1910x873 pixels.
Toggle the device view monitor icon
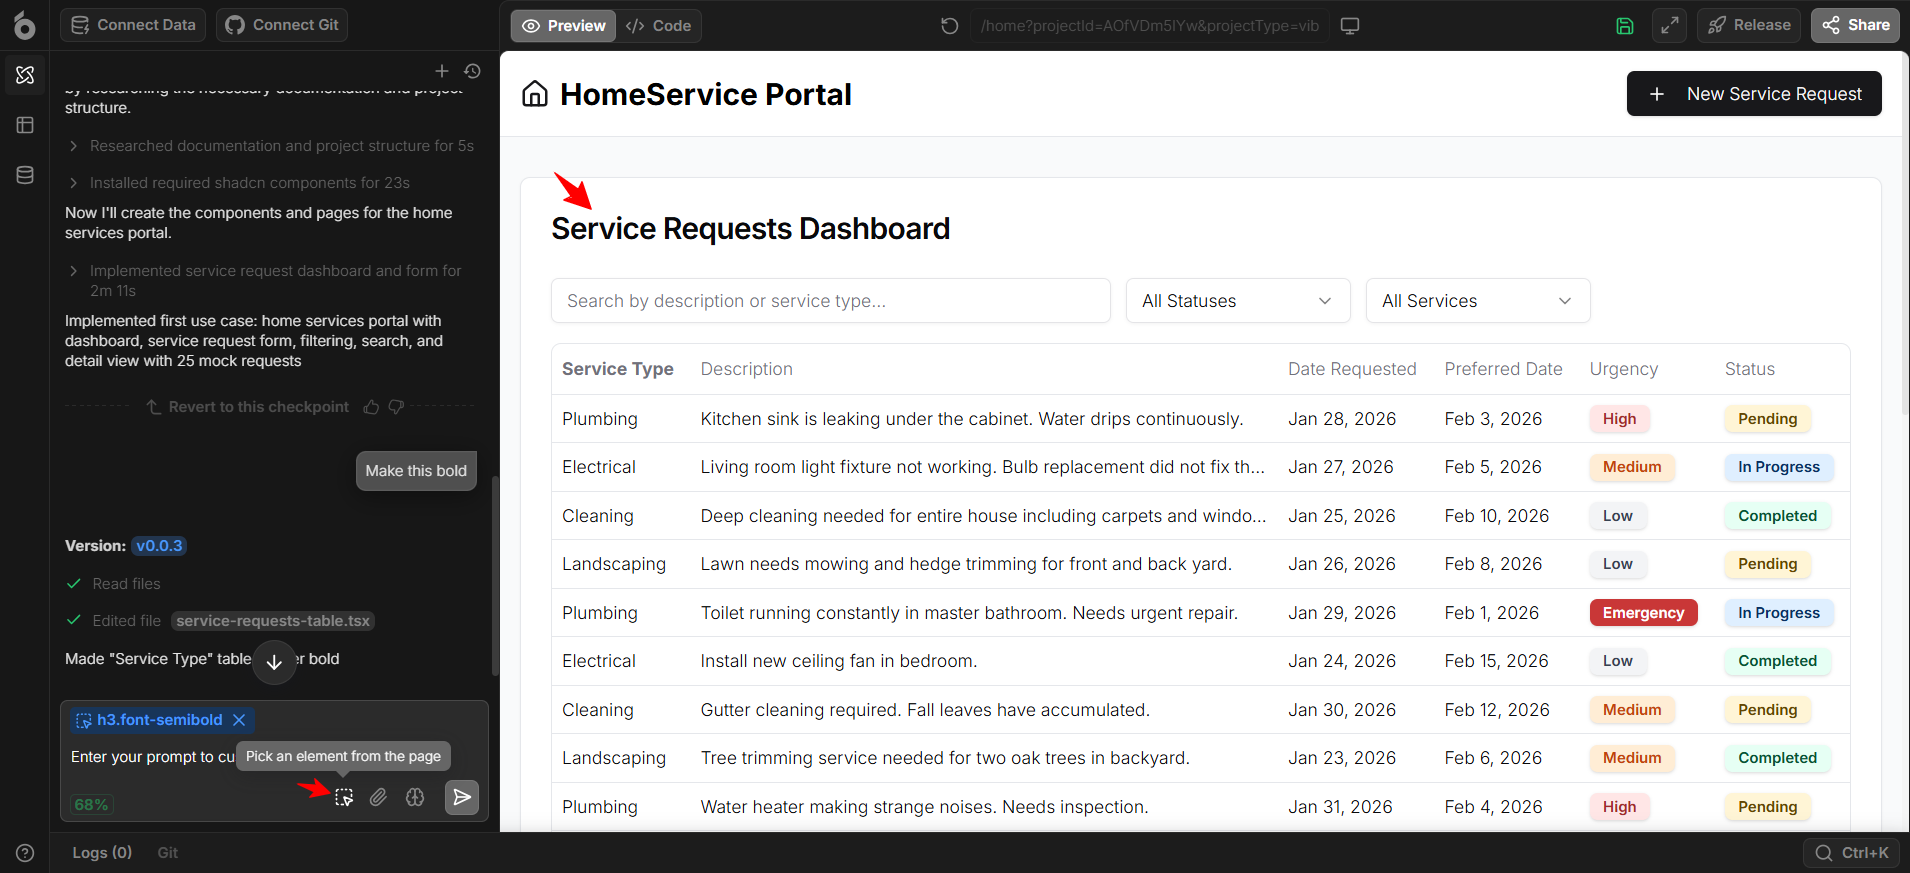tap(1350, 25)
